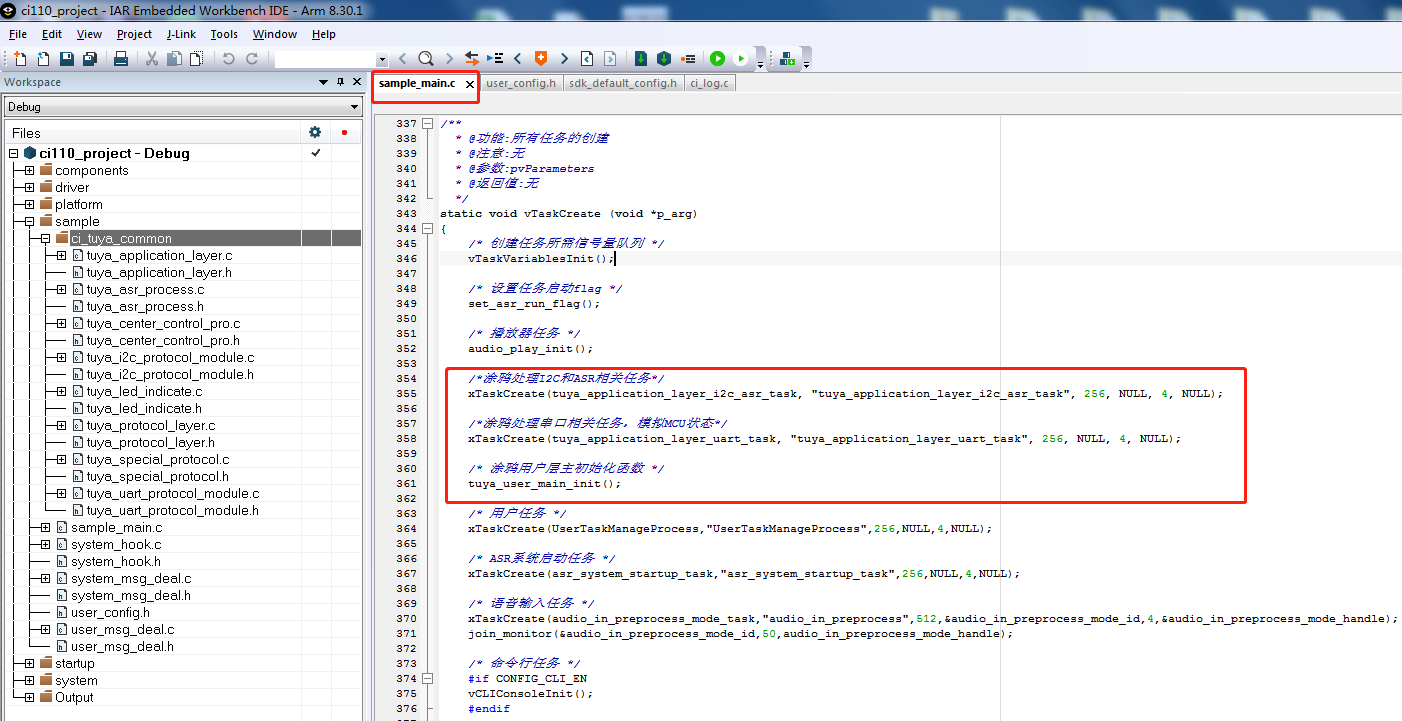
Task: Switch to the sdk_default_config.h tab
Action: [623, 83]
